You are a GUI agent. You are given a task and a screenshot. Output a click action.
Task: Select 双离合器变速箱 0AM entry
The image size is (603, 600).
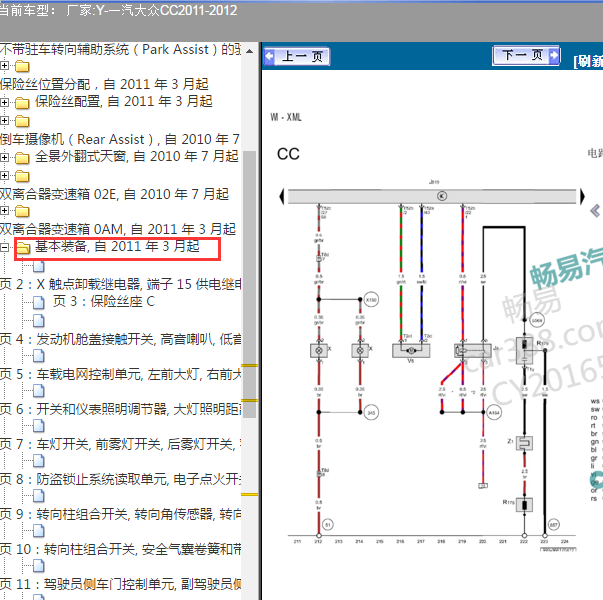(x=118, y=229)
